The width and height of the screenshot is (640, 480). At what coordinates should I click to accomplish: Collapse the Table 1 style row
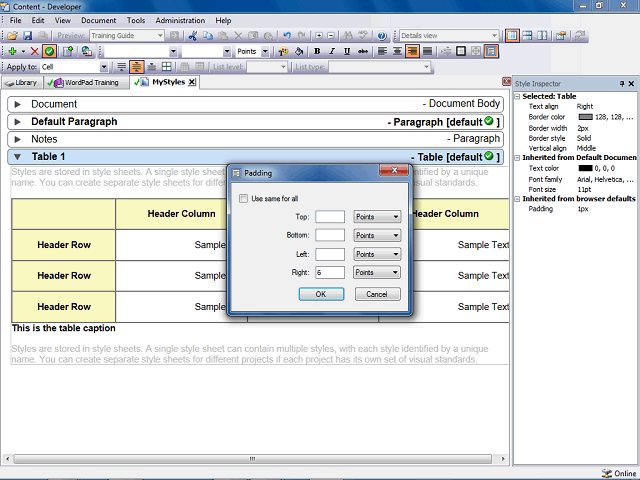(18, 157)
